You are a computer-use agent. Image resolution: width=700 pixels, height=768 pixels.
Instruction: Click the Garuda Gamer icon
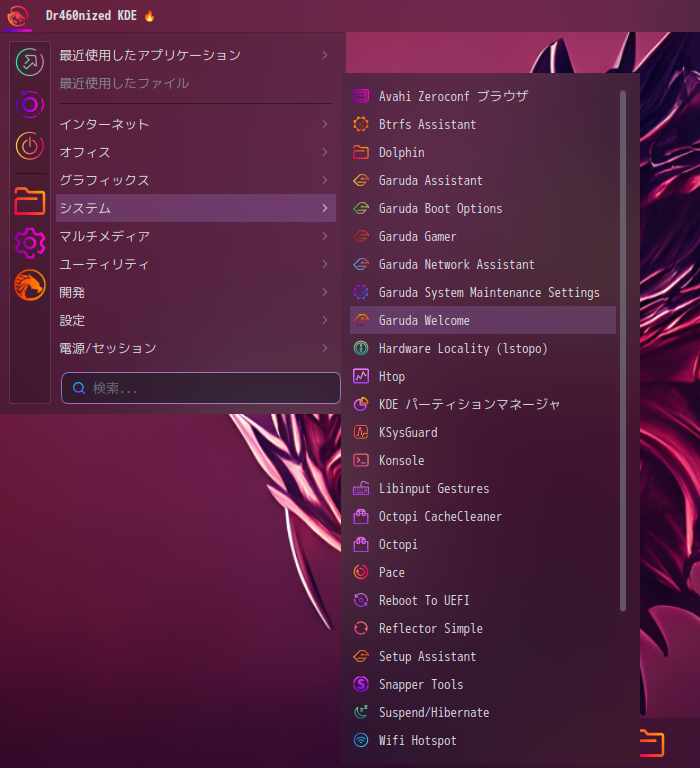361,236
